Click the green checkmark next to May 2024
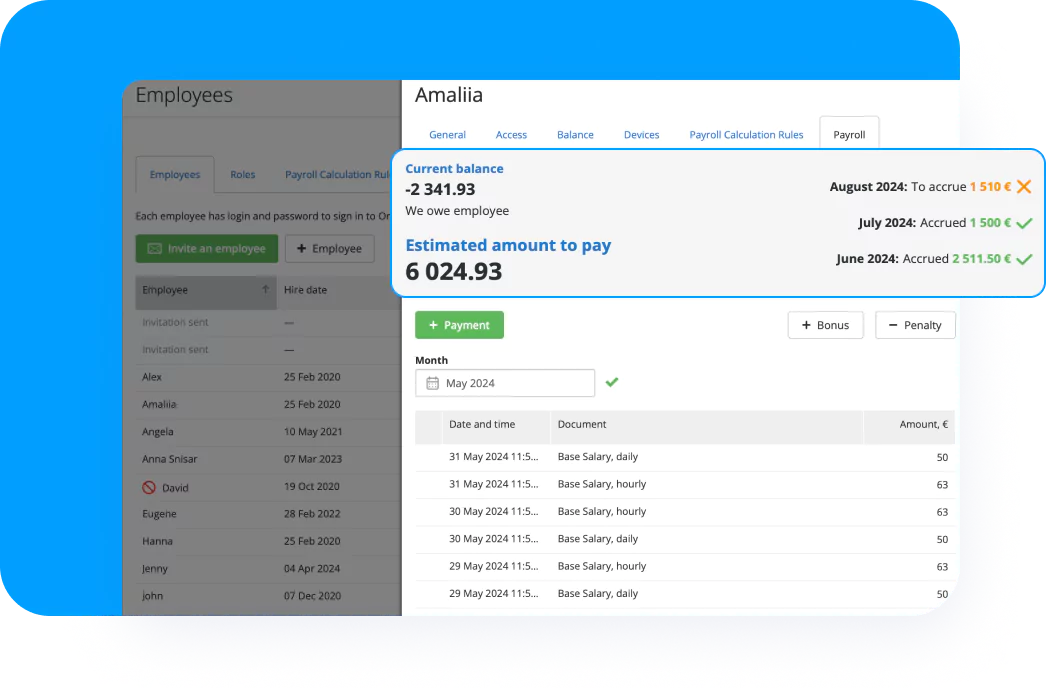Viewport: 1046px width, 688px height. pos(612,382)
